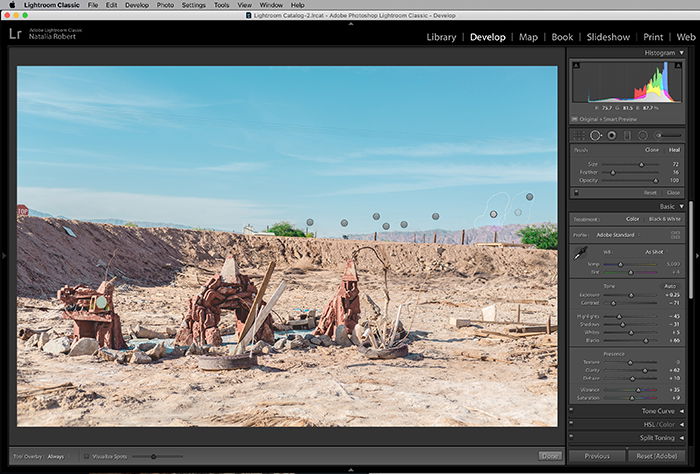The image size is (700, 474).
Task: Toggle the spot removal panel switch
Action: pyautogui.click(x=576, y=192)
